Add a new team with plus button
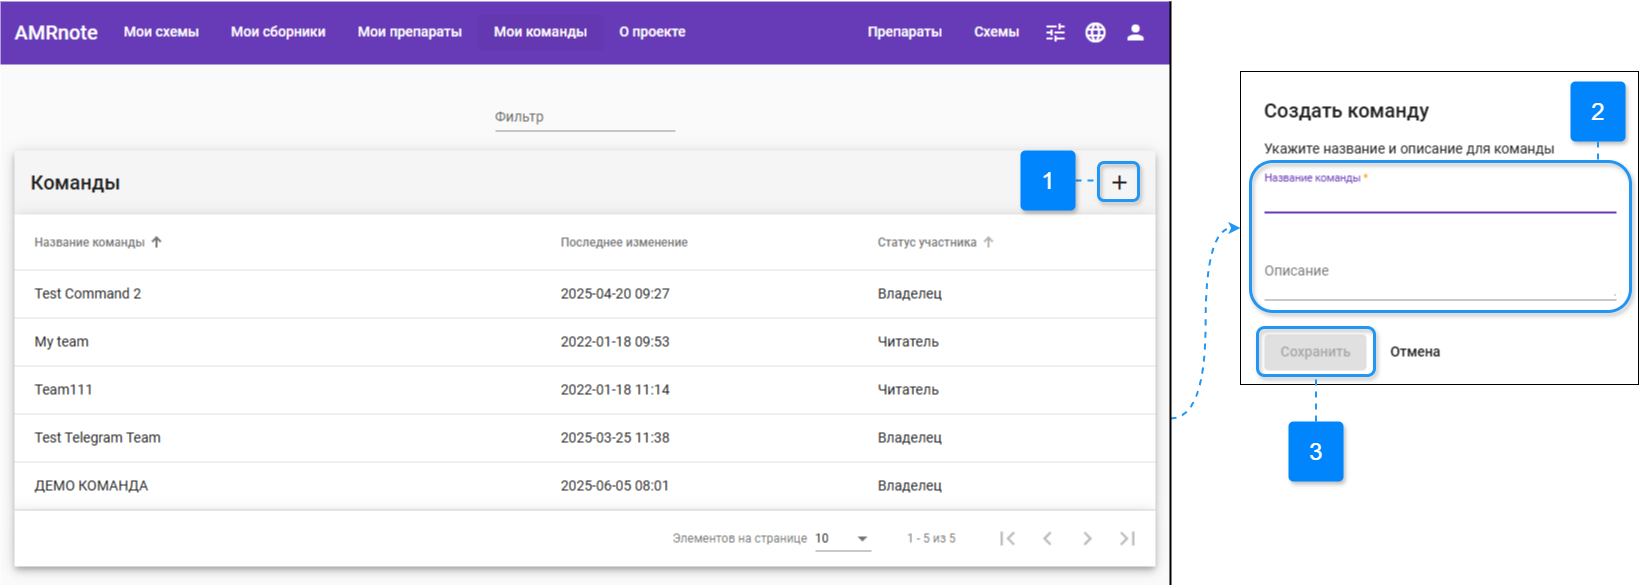Screen dimensions: 1640x585 click(1119, 182)
